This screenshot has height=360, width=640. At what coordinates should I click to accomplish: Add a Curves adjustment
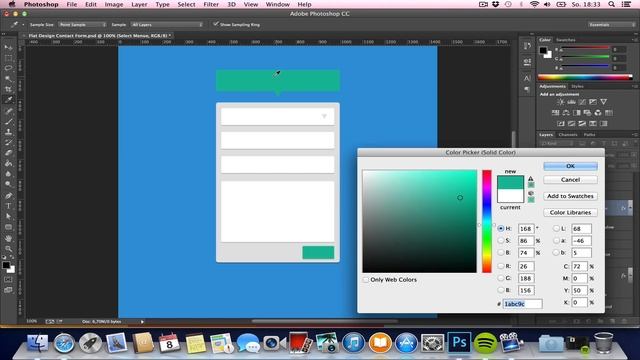pyautogui.click(x=582, y=102)
